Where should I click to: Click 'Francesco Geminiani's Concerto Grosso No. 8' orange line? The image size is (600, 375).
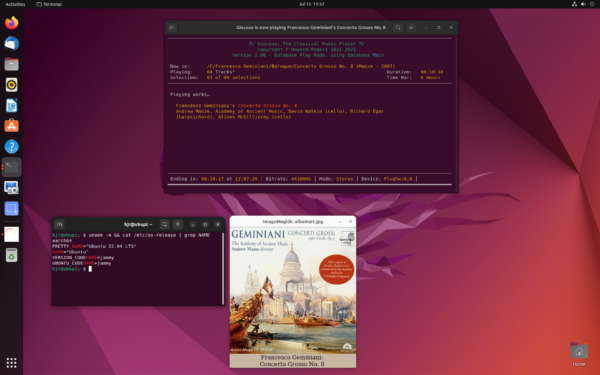tap(236, 106)
